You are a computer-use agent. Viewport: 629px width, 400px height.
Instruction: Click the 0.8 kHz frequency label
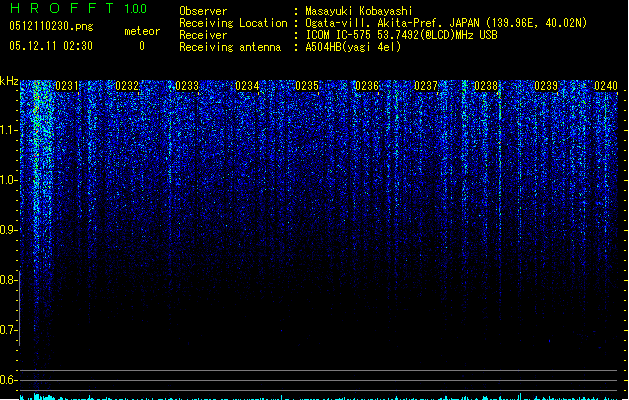(x=8, y=280)
